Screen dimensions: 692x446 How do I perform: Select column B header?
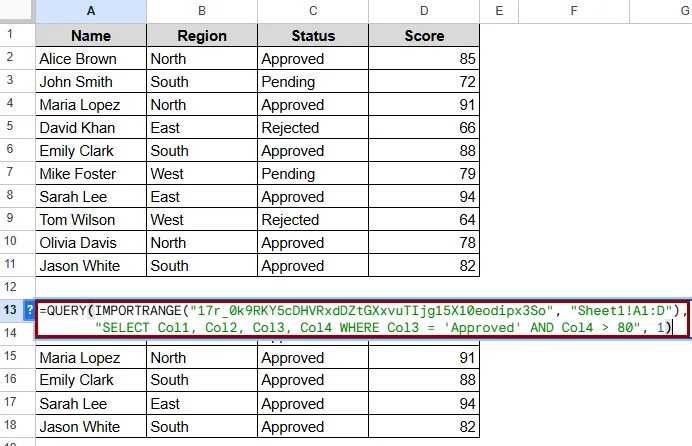click(x=202, y=11)
